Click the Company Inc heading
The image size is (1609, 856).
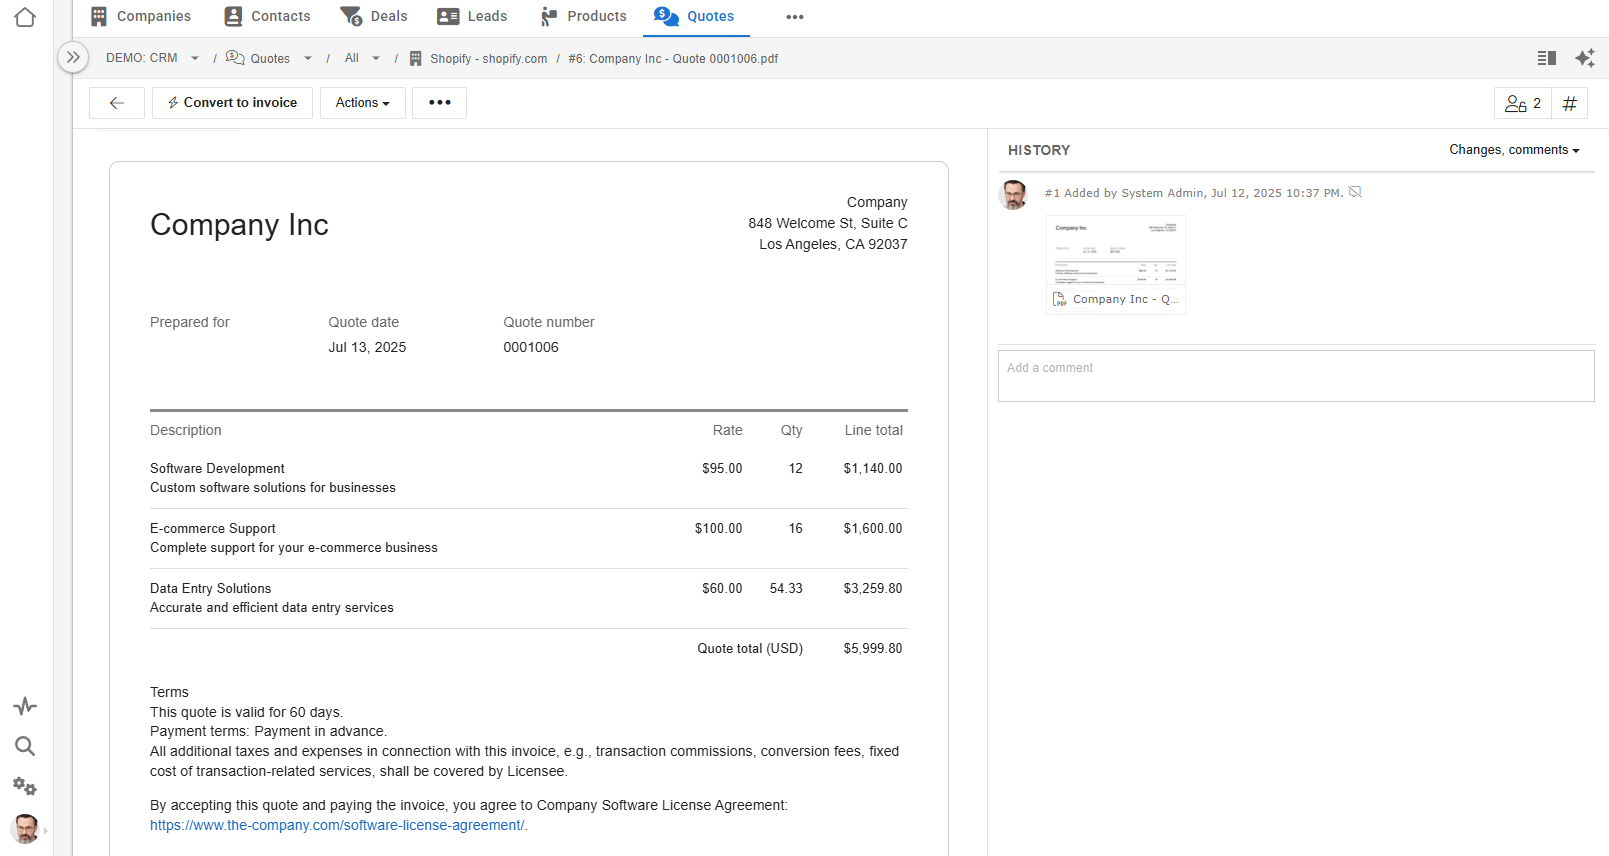239,225
